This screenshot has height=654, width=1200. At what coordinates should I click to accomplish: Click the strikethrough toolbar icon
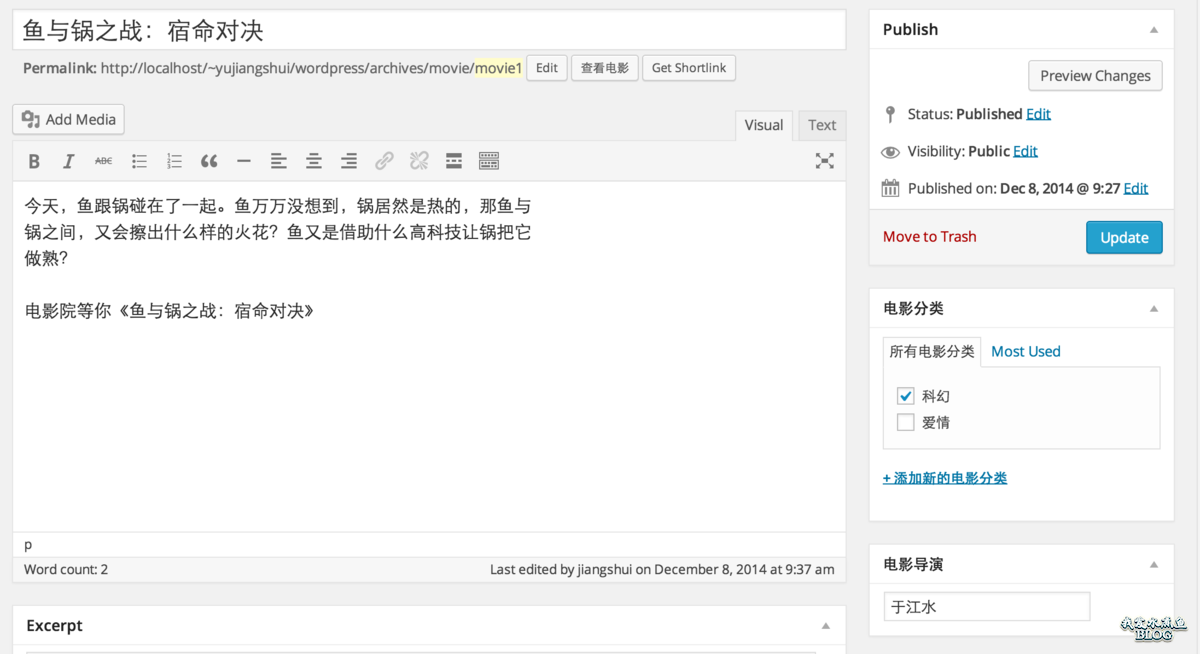point(103,161)
